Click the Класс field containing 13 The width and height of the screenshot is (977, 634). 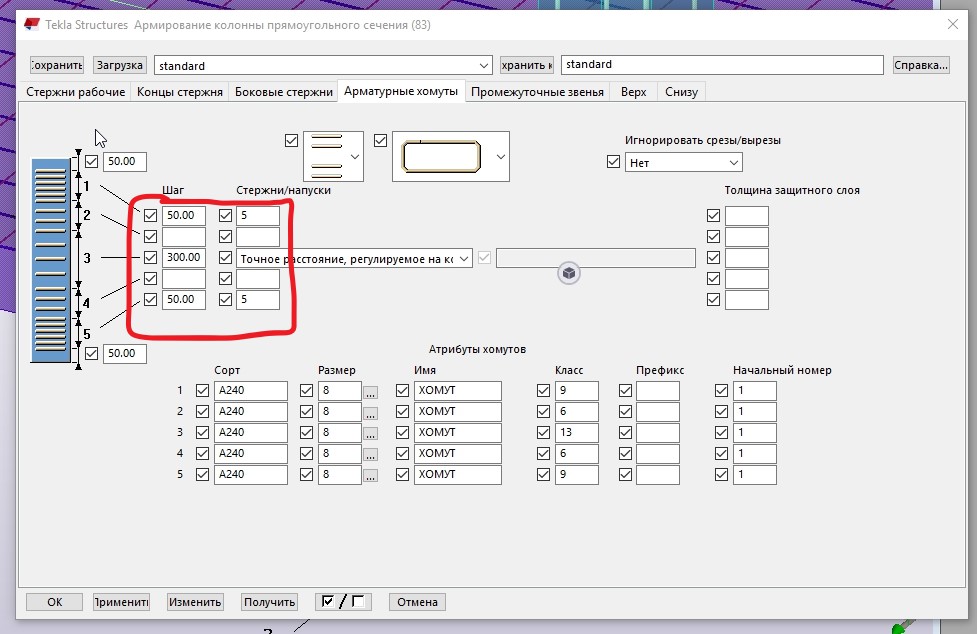(x=576, y=433)
